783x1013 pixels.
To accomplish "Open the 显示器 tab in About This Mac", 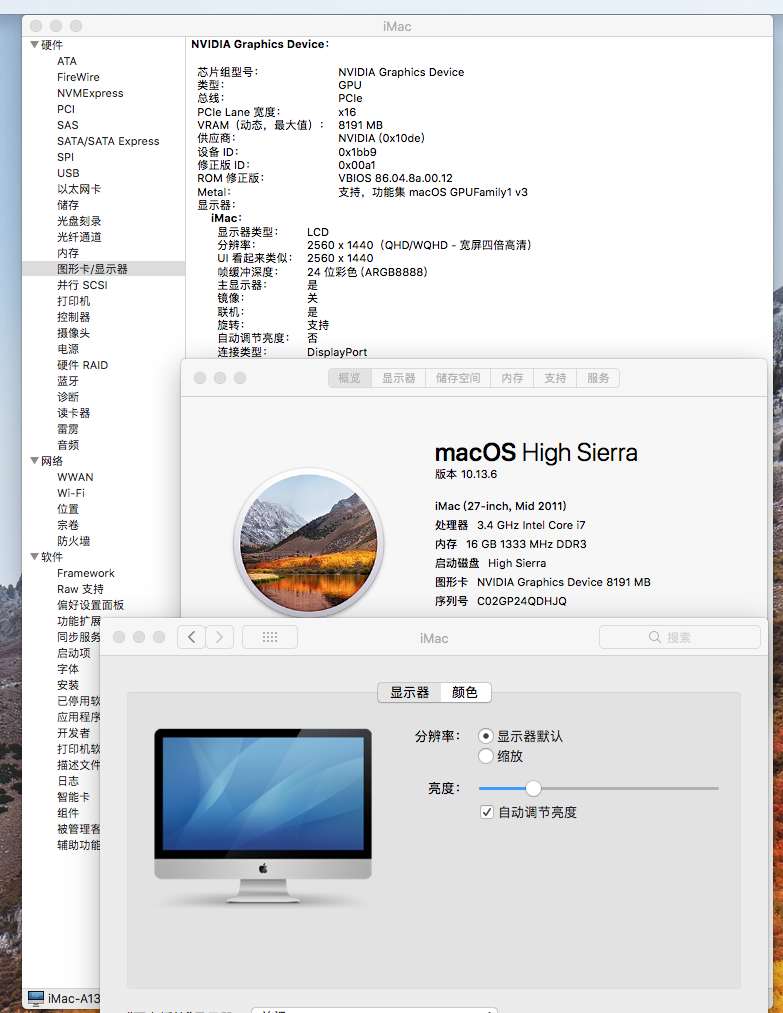I will [x=399, y=378].
